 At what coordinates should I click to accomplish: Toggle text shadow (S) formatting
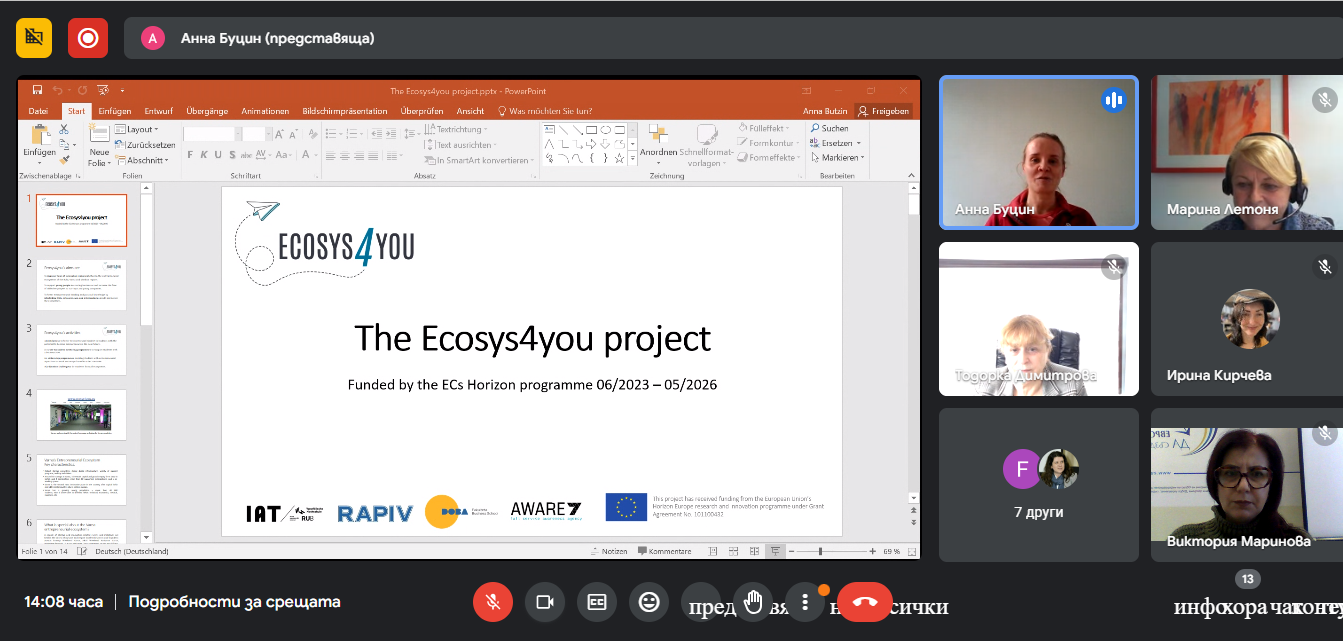pos(232,155)
